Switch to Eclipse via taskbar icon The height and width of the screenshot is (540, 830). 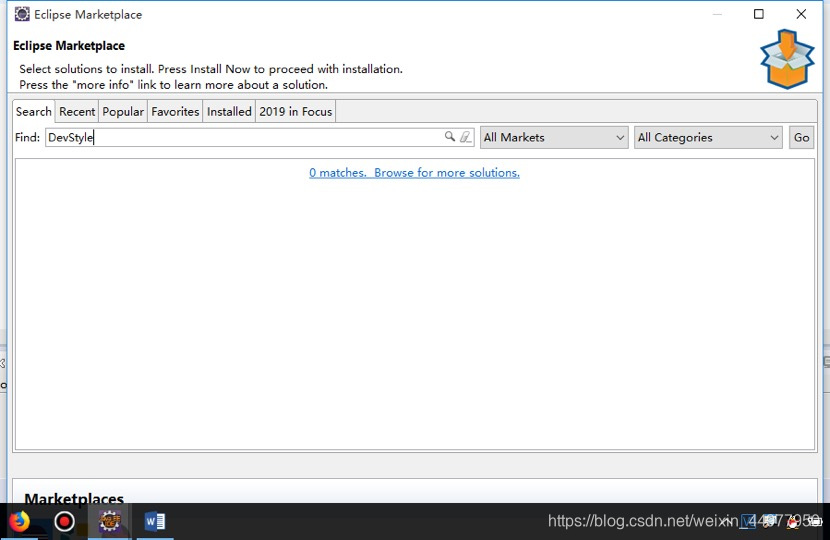(x=110, y=521)
